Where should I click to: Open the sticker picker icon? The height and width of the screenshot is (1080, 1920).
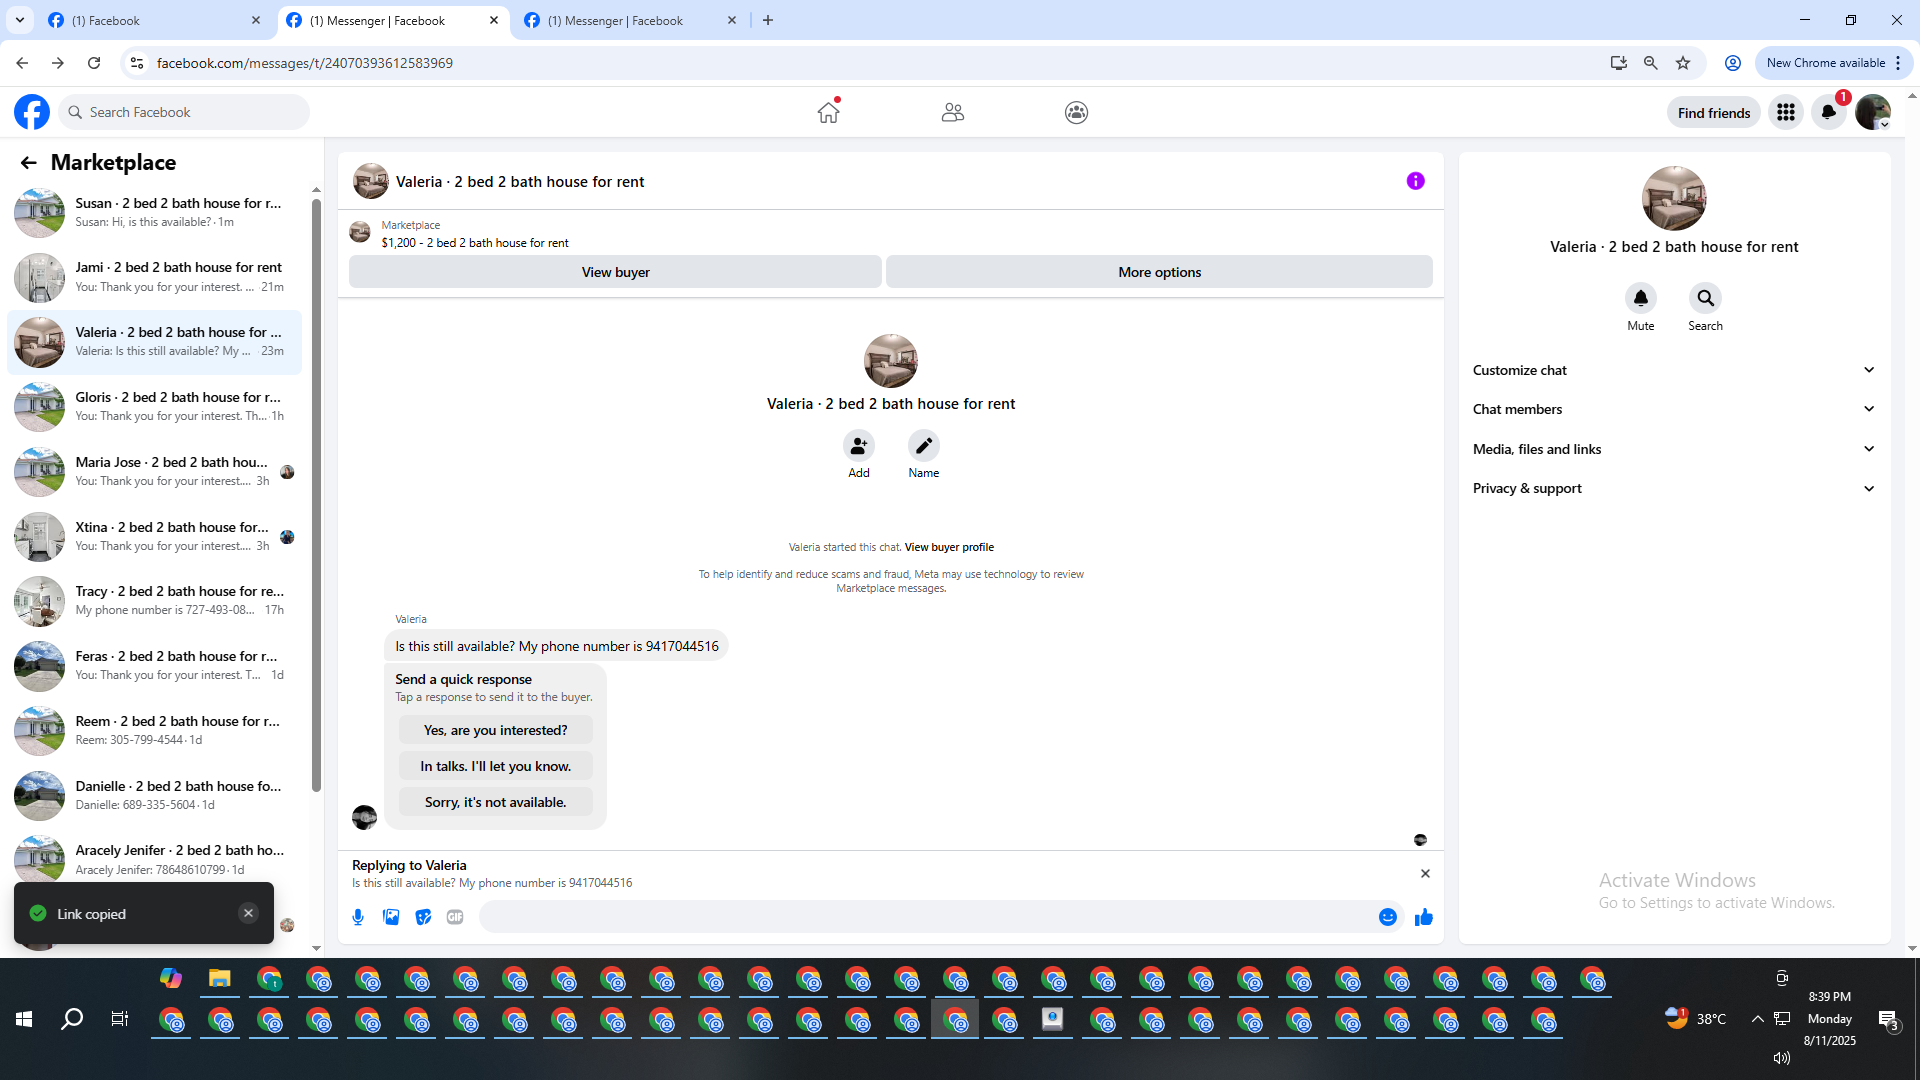[423, 917]
